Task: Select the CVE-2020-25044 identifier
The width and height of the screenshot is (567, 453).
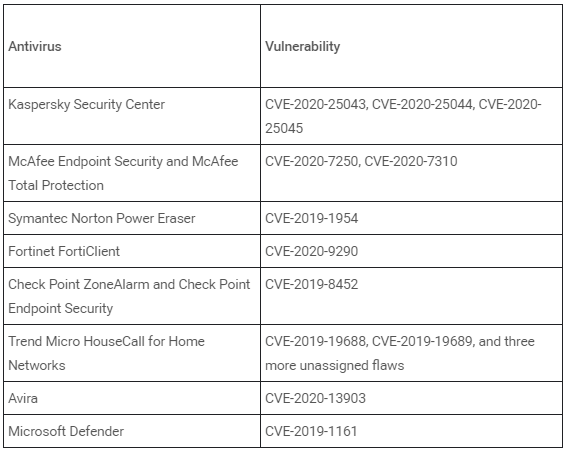Action: (423, 104)
